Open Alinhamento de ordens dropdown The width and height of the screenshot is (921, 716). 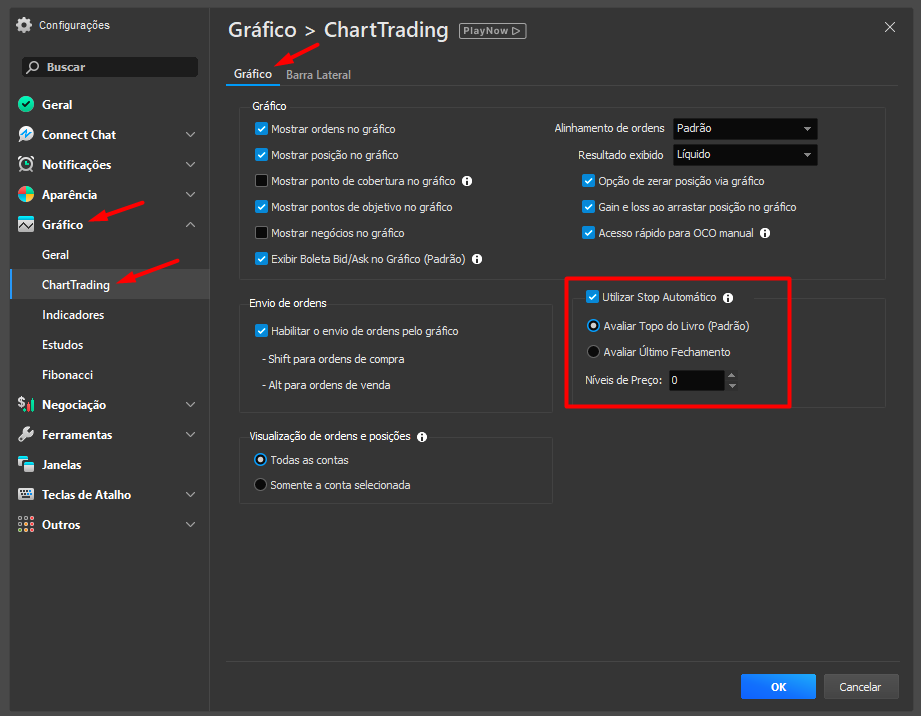pyautogui.click(x=745, y=129)
